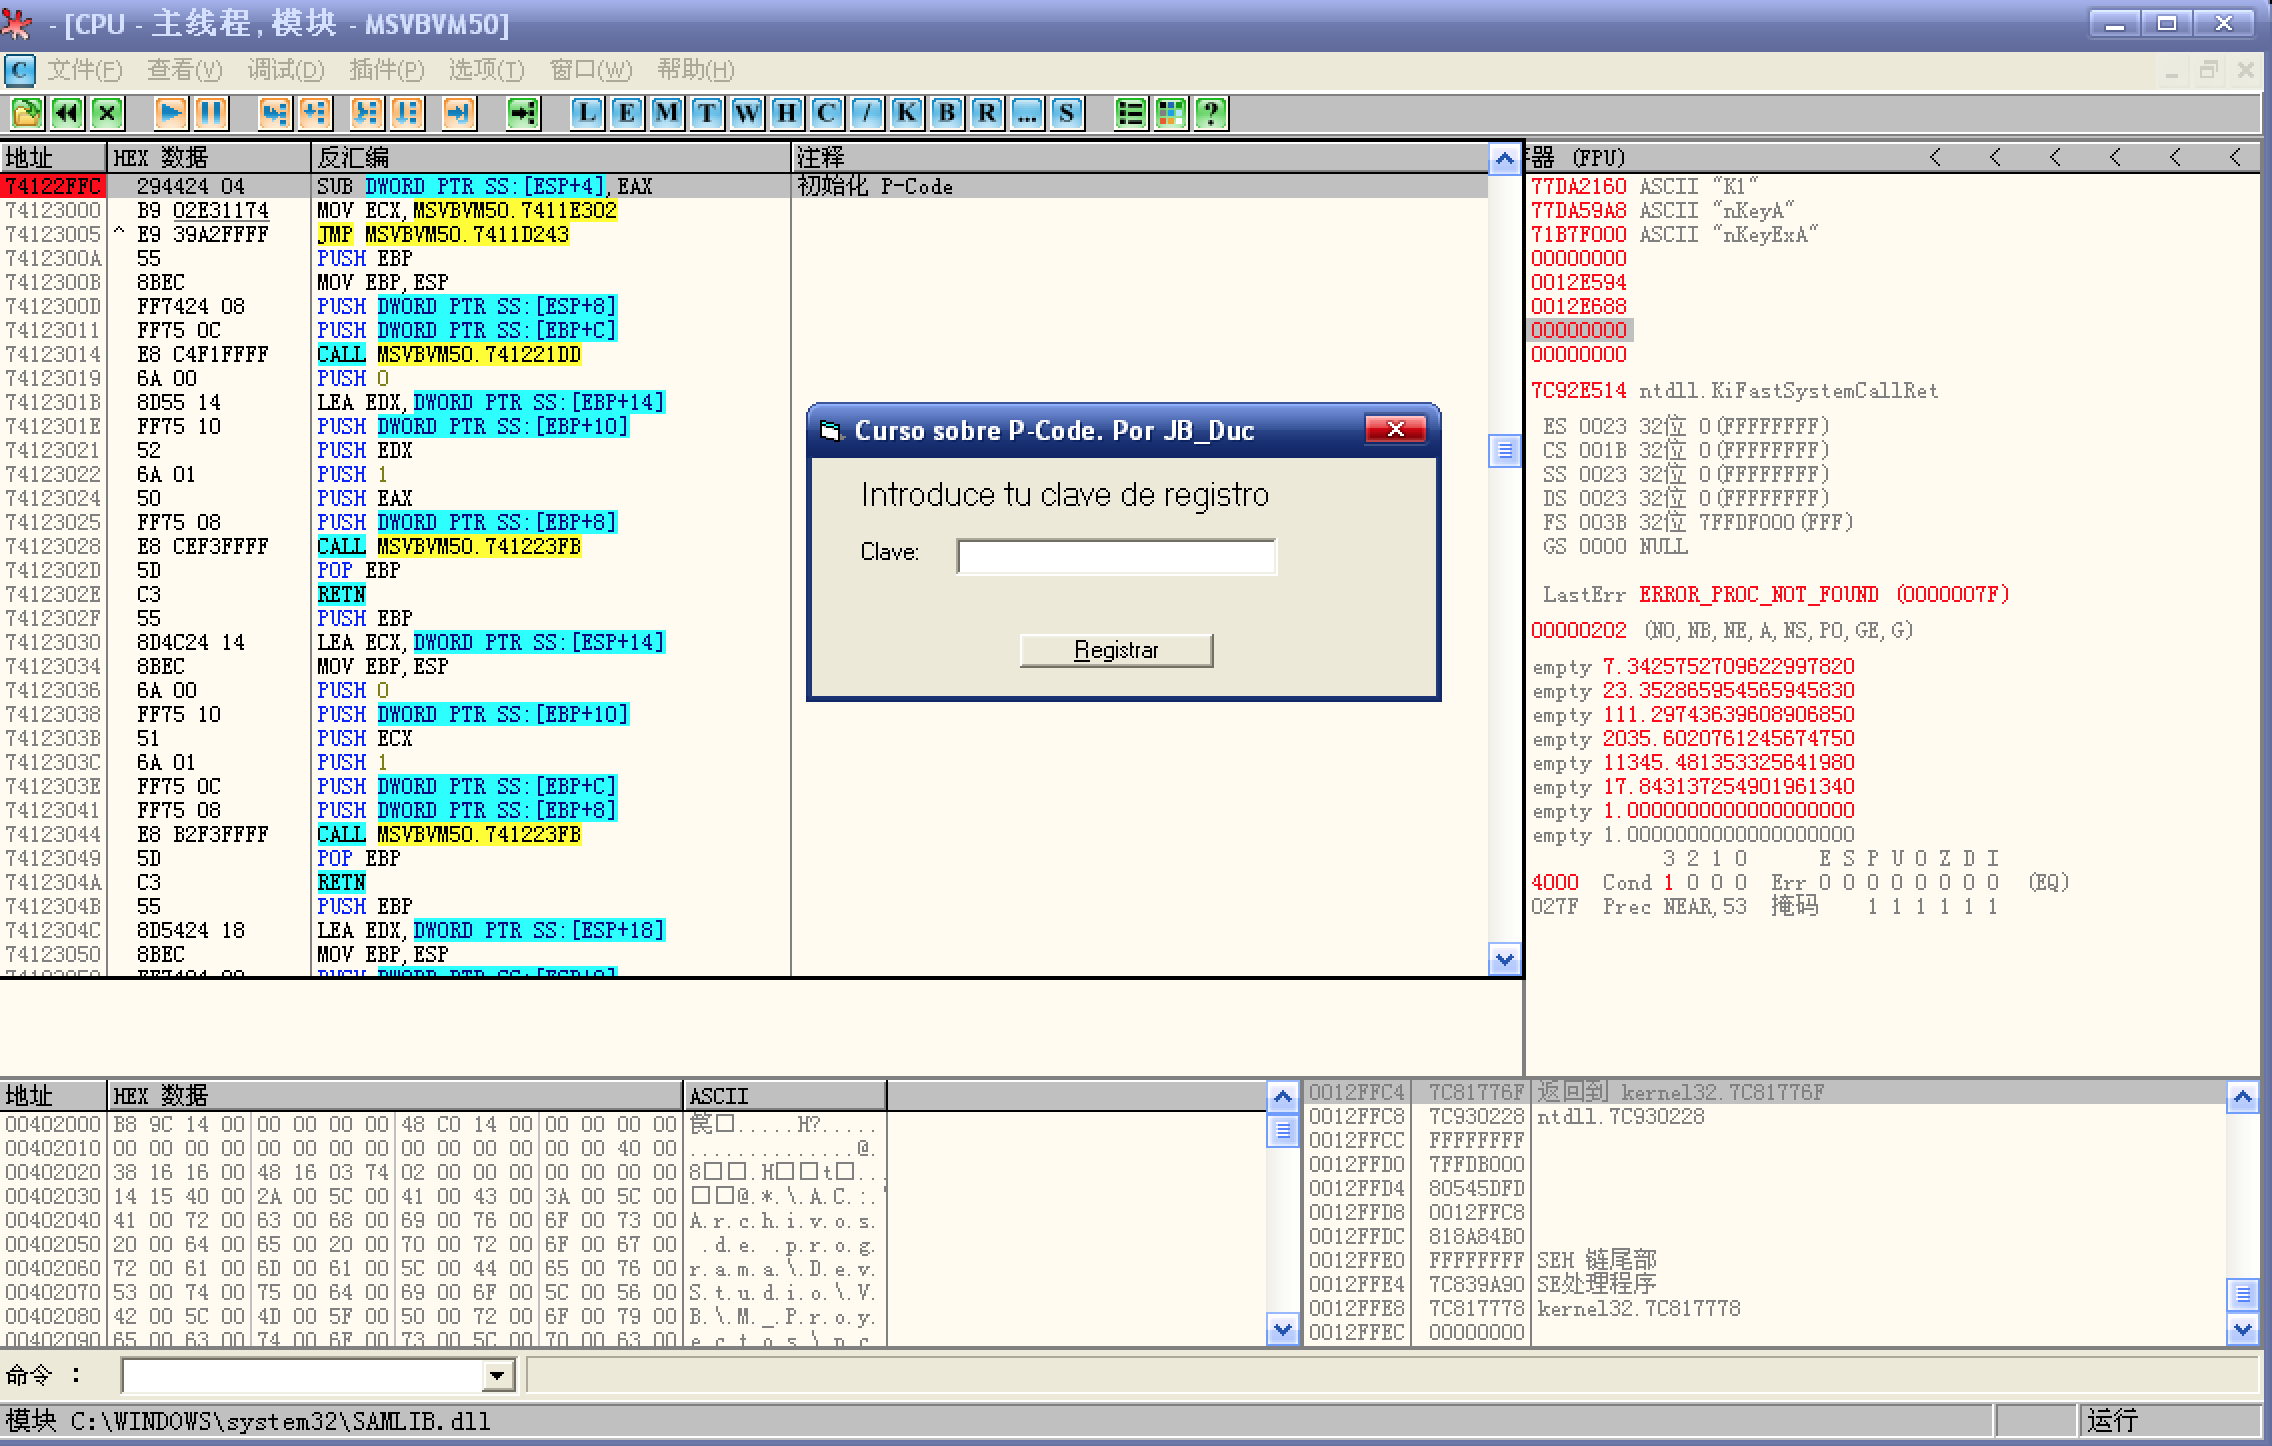2272x1446 pixels.
Task: Click the Restart program rewind icon
Action: 67,113
